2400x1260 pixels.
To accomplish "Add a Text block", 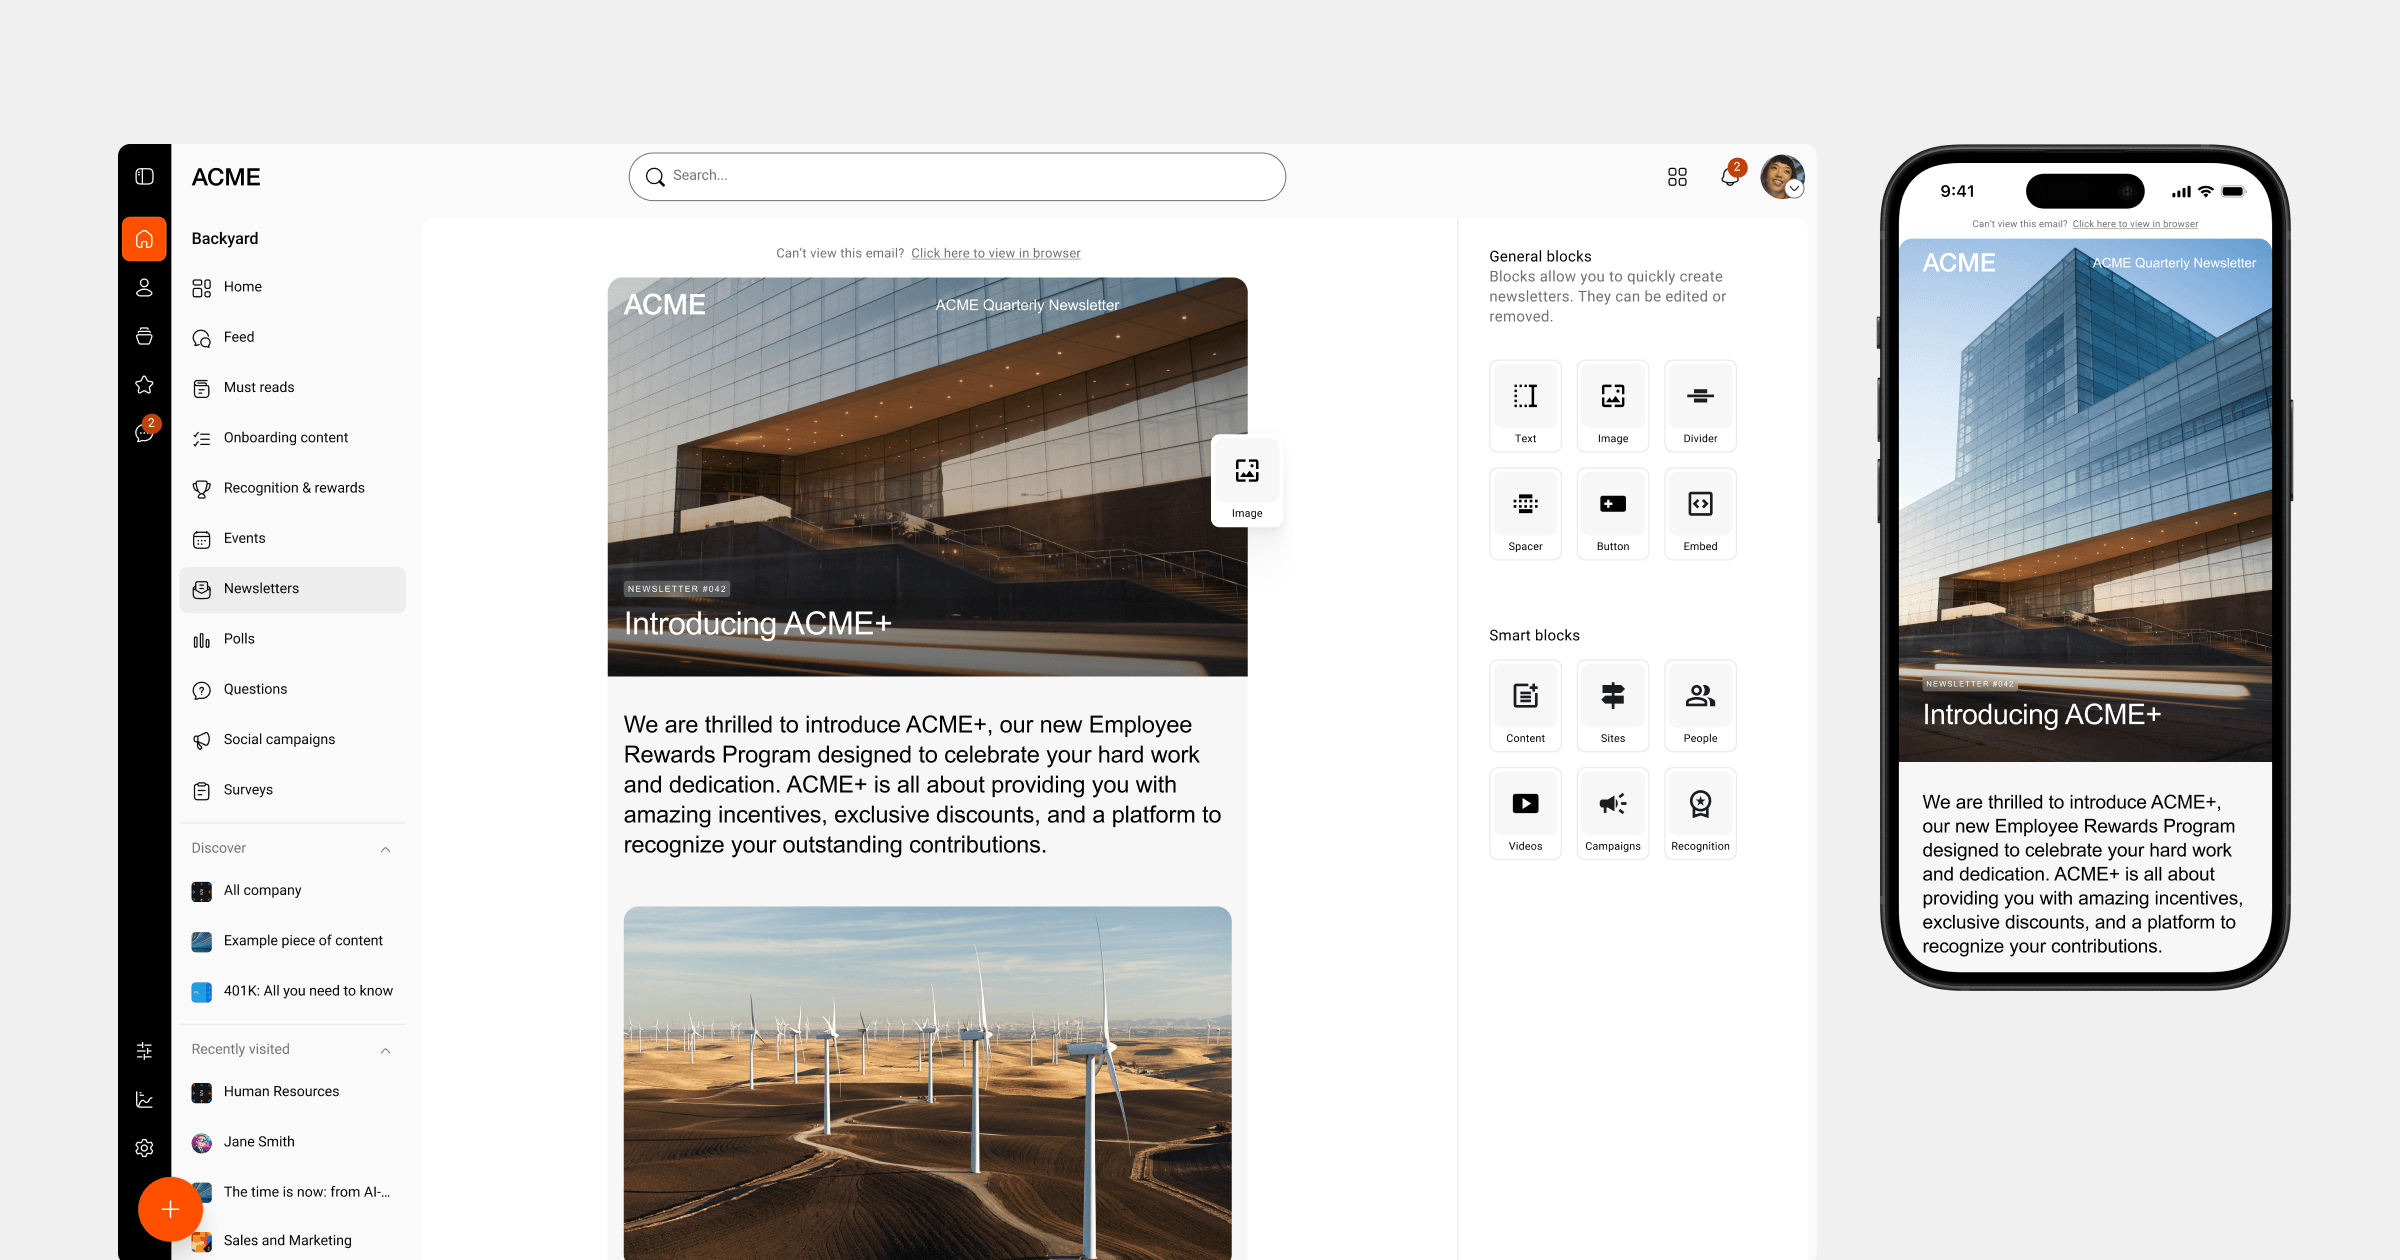I will point(1525,406).
